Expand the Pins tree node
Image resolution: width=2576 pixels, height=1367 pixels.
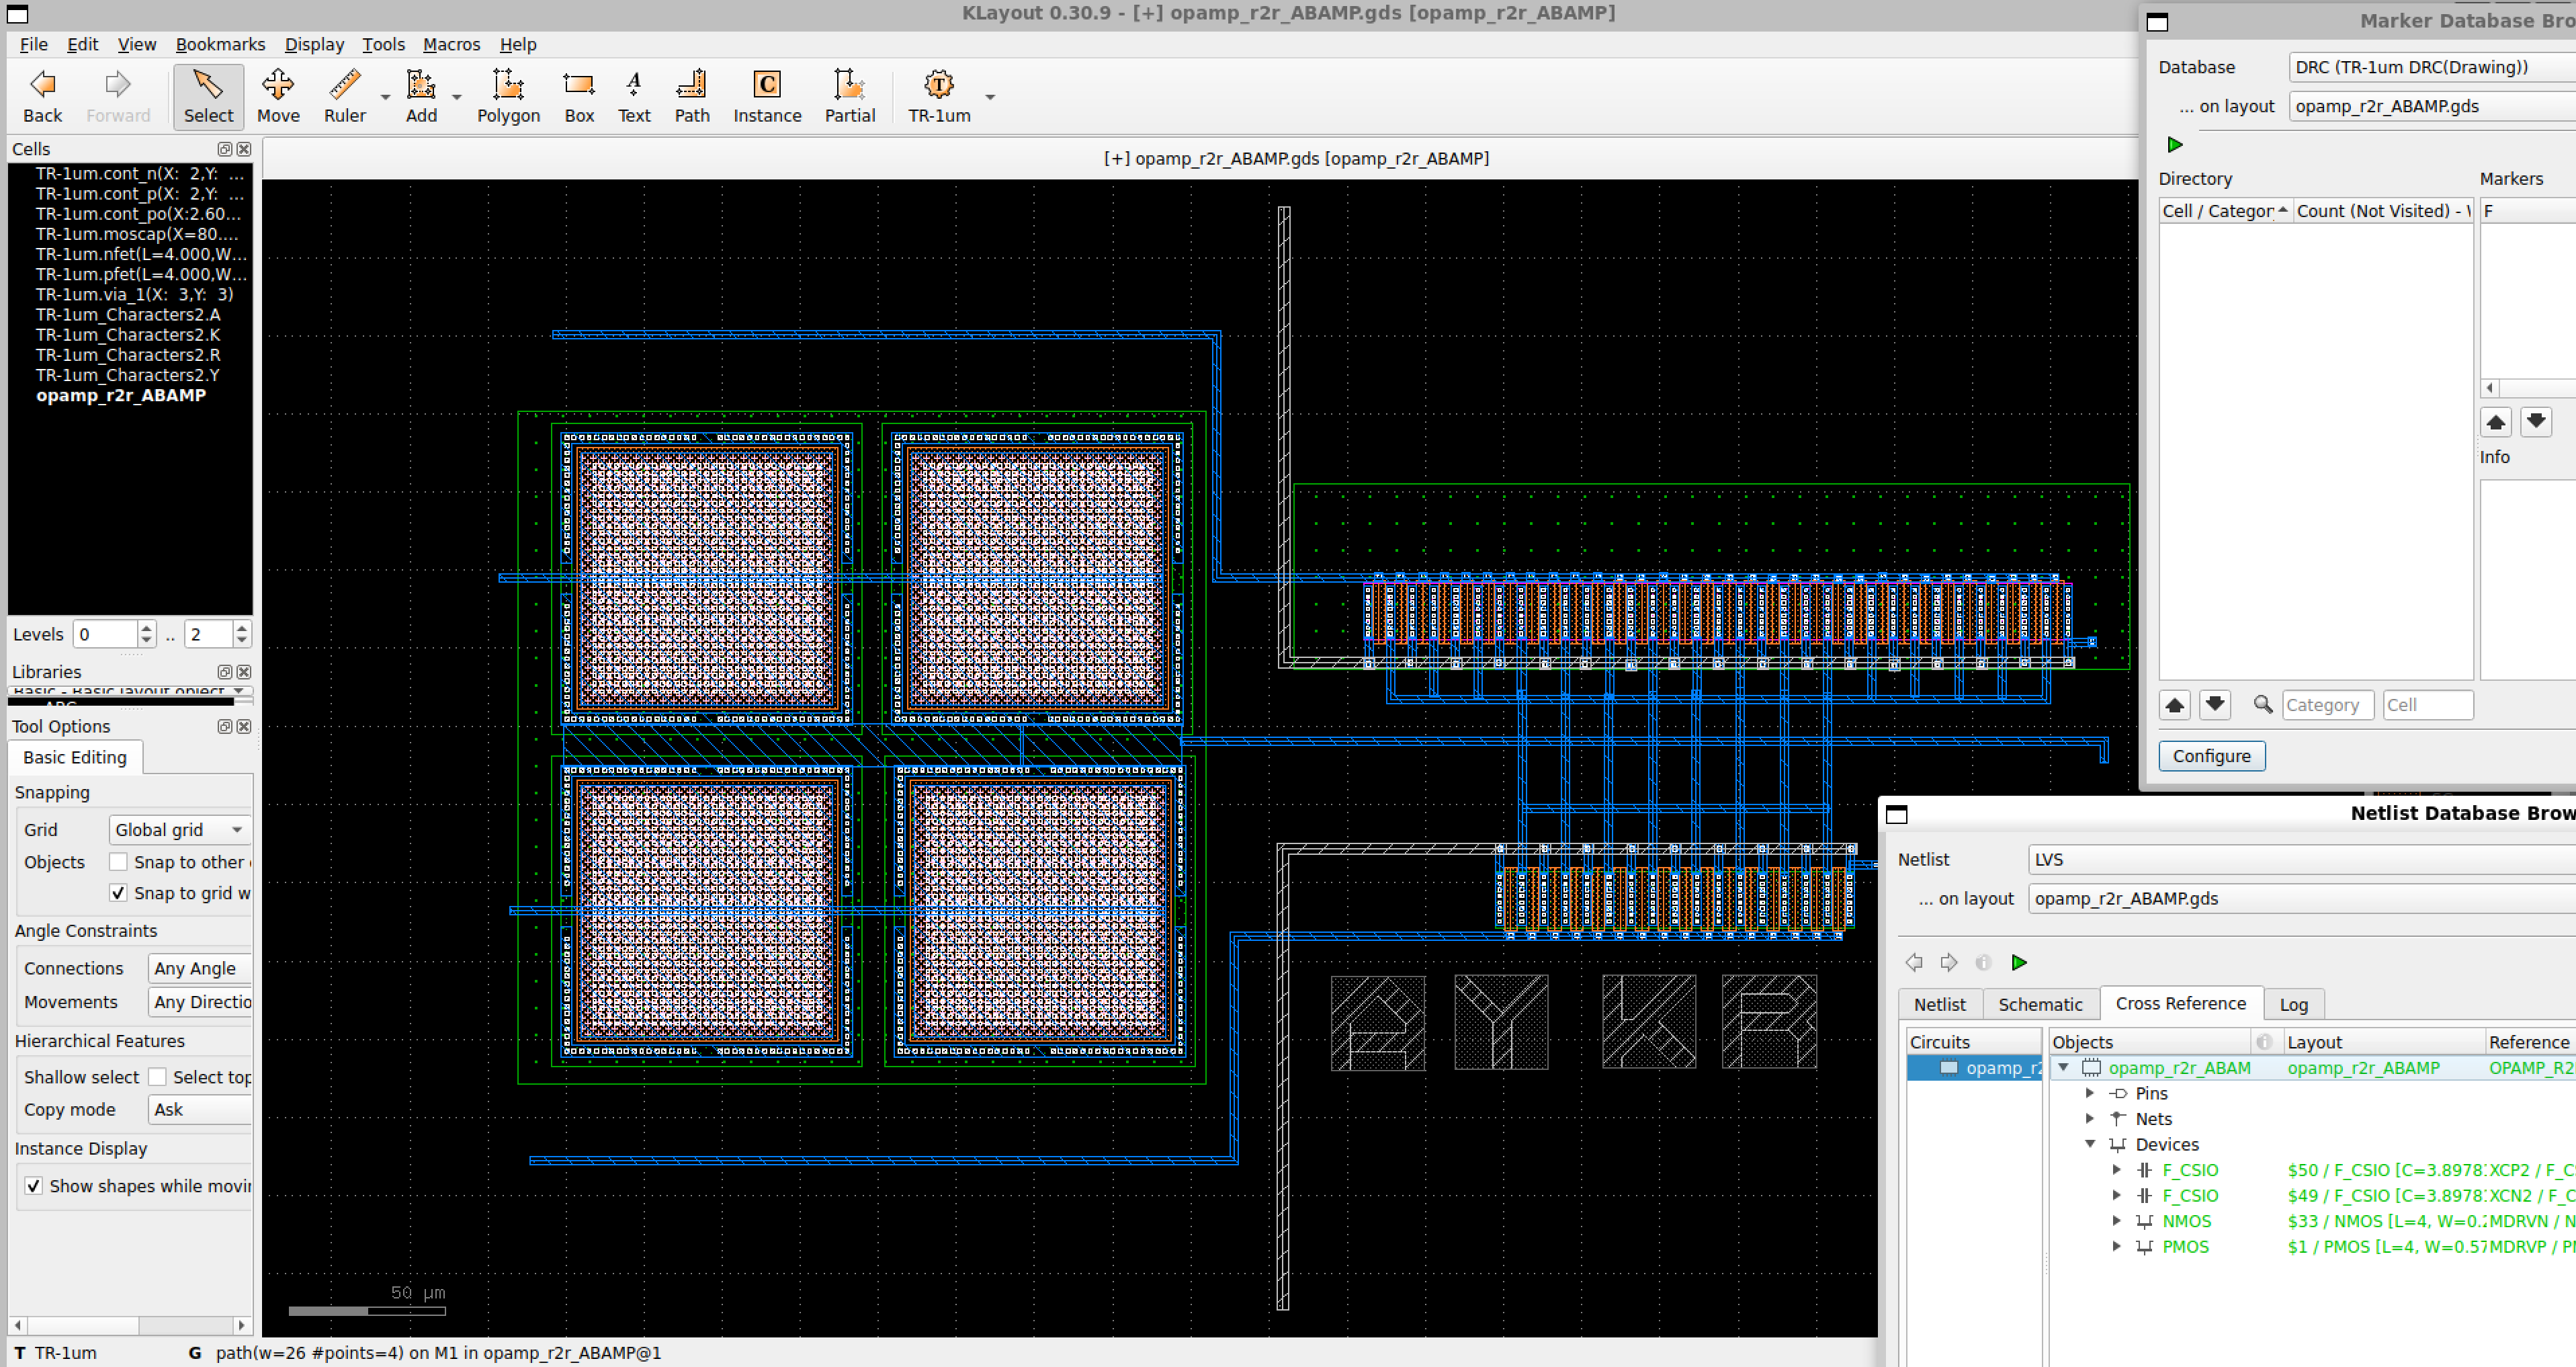click(x=2090, y=1093)
